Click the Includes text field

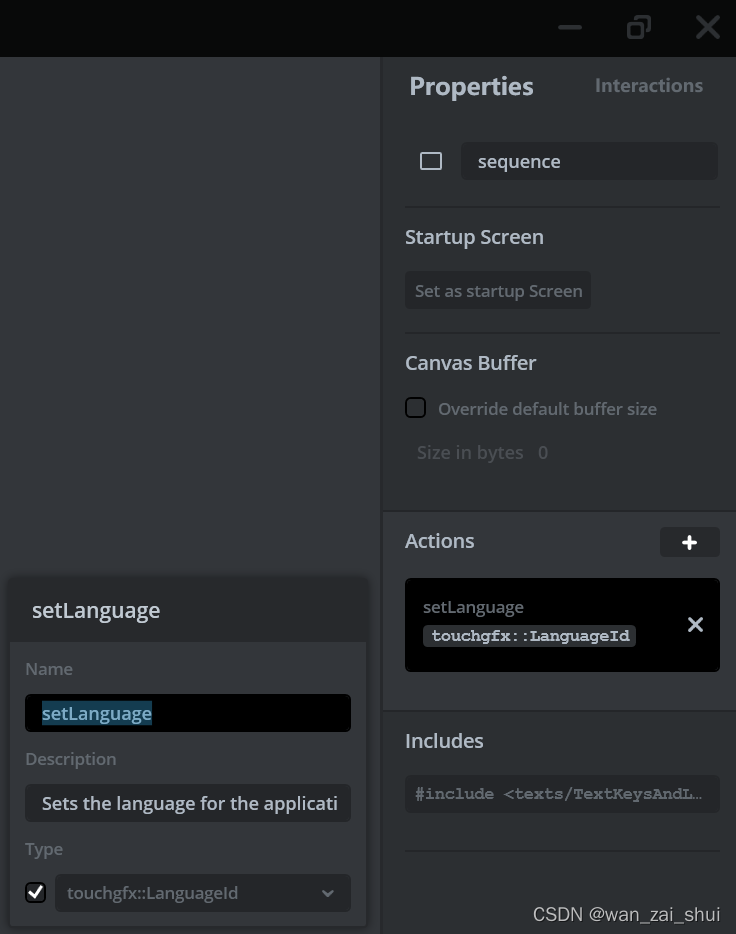tap(562, 794)
